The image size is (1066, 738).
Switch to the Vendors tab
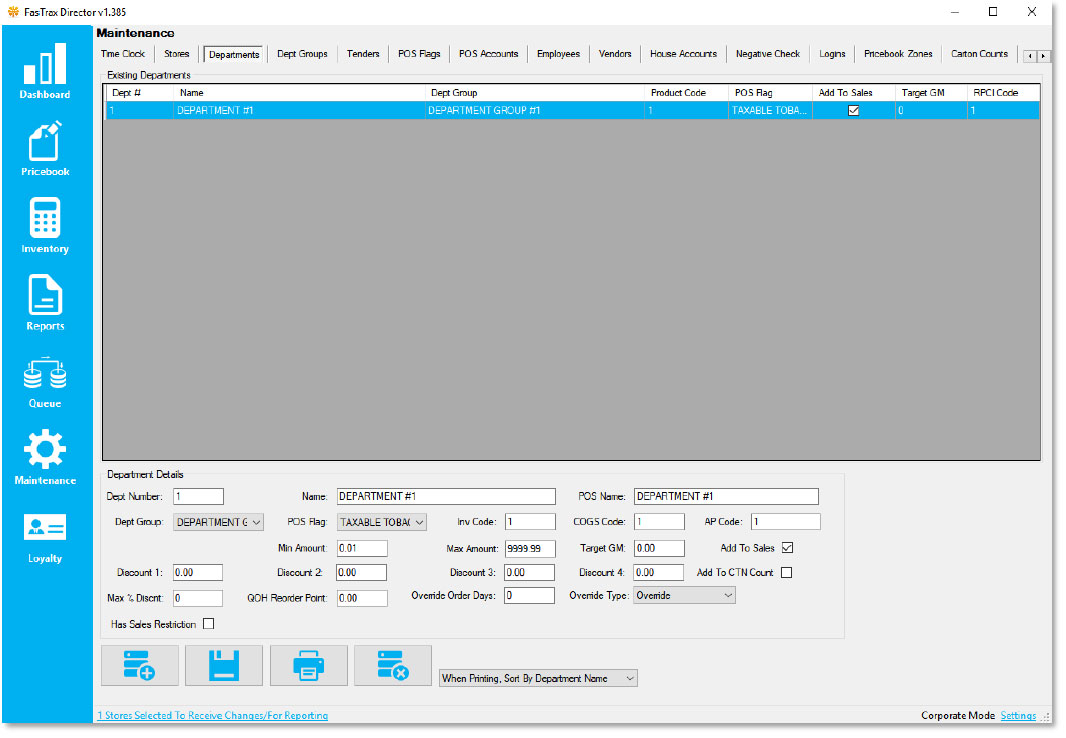615,54
